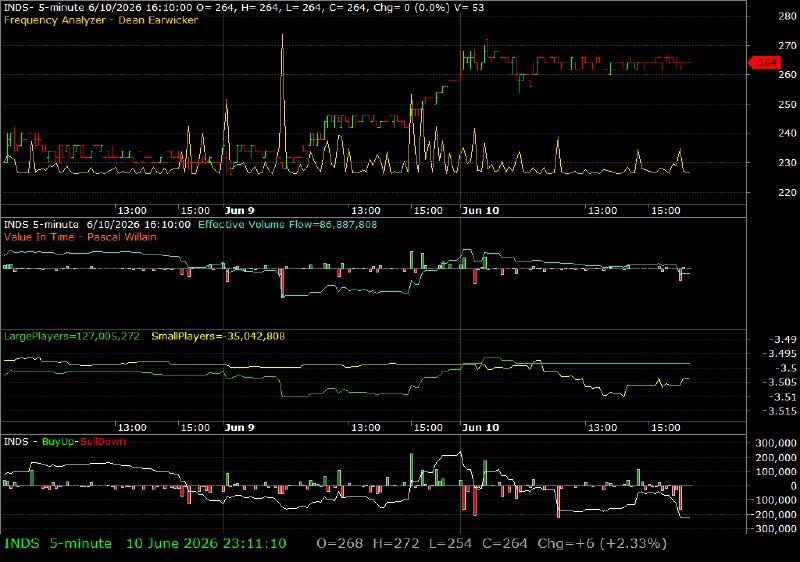Click the -3.515 axis value
Image resolution: width=800 pixels, height=562 pixels.
[x=782, y=411]
